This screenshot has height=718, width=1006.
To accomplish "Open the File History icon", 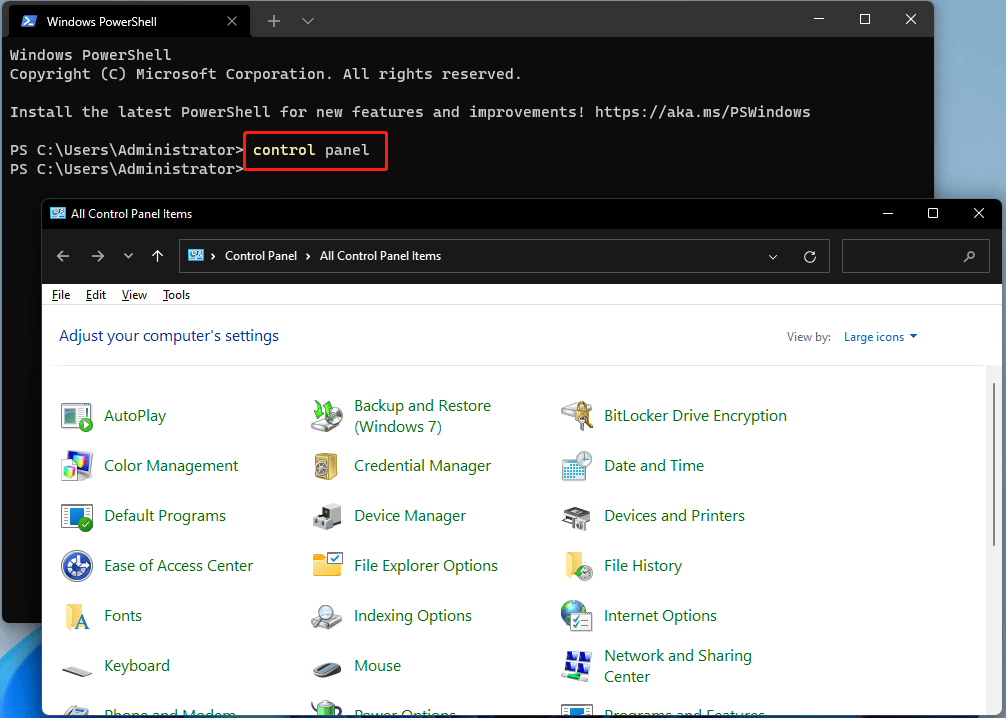I will coord(577,566).
